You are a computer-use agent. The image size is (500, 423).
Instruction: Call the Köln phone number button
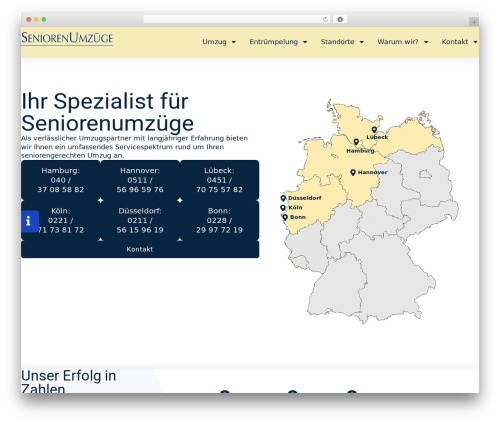(61, 220)
